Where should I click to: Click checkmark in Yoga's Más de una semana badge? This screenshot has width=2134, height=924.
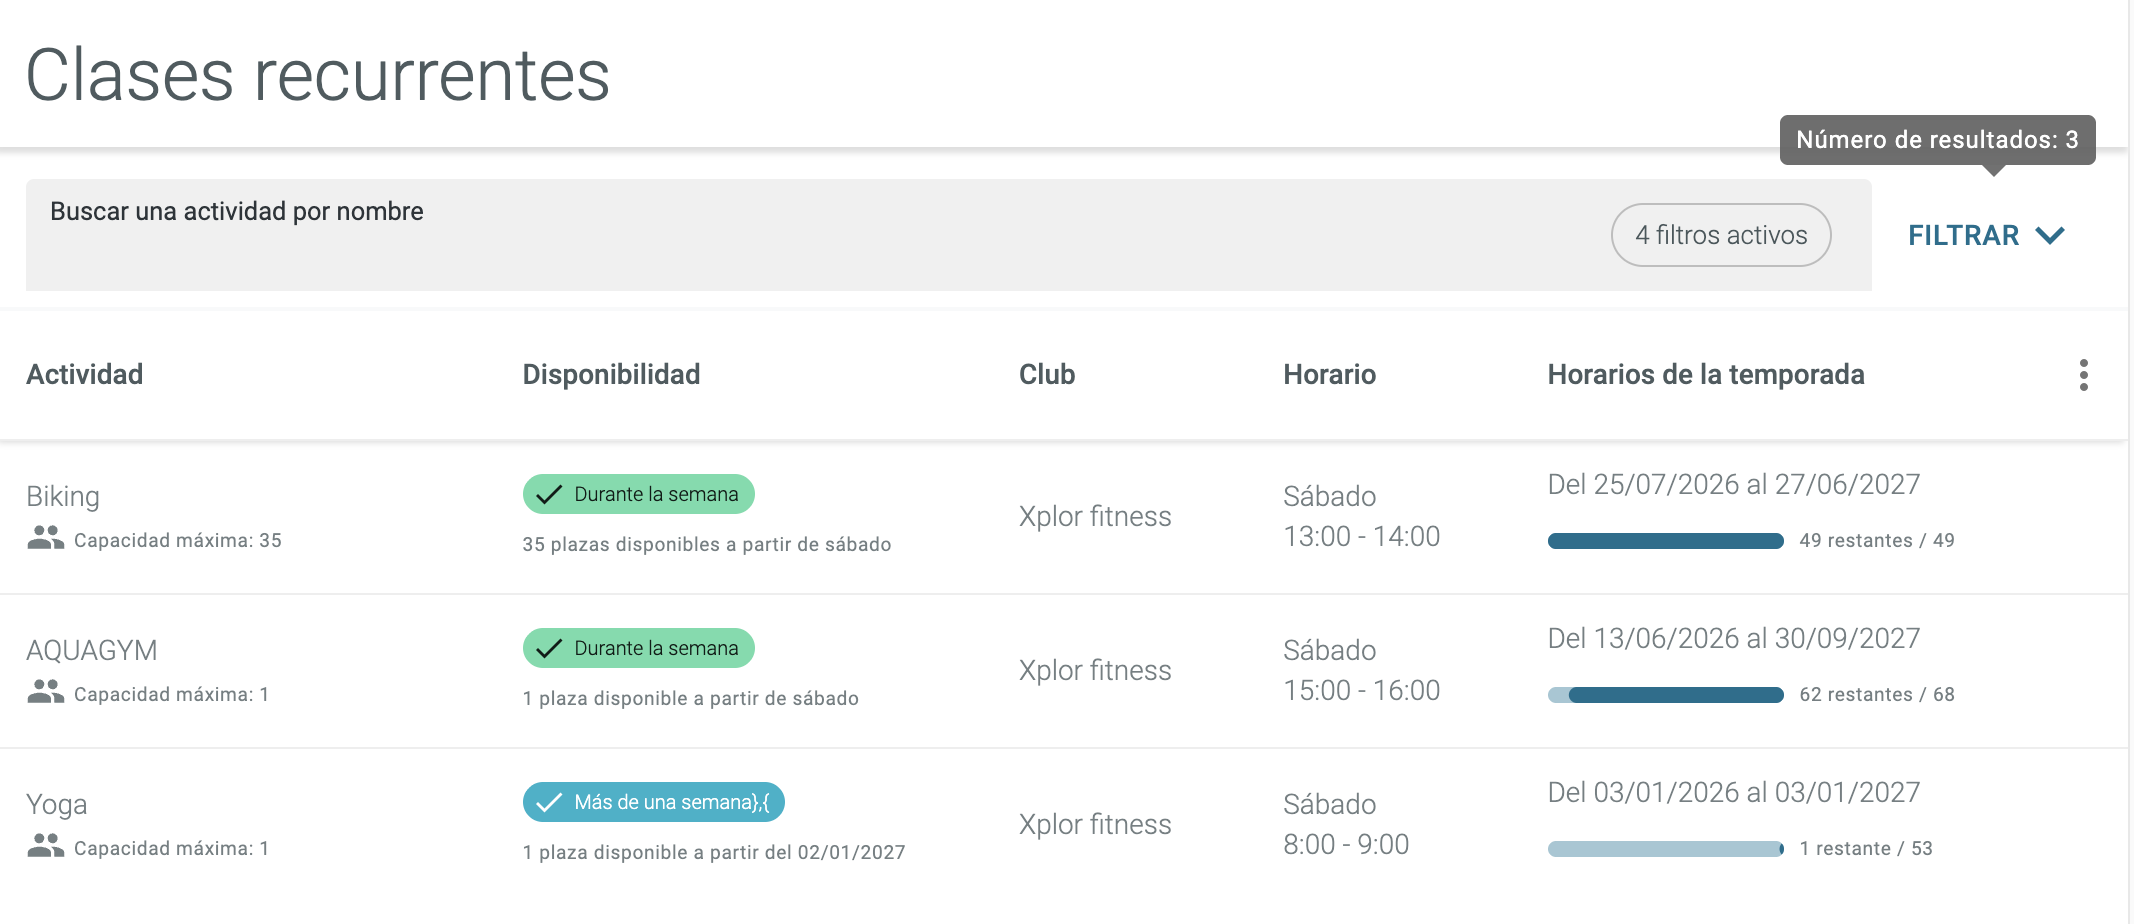[549, 802]
